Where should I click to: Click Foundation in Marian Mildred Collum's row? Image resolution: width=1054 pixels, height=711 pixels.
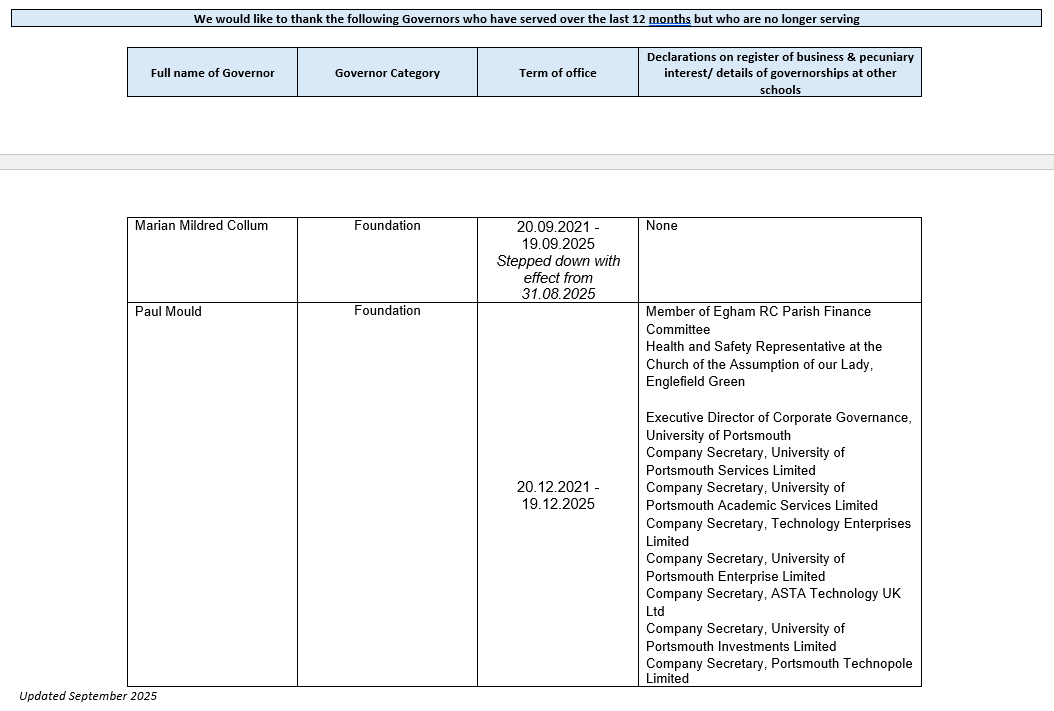point(387,226)
